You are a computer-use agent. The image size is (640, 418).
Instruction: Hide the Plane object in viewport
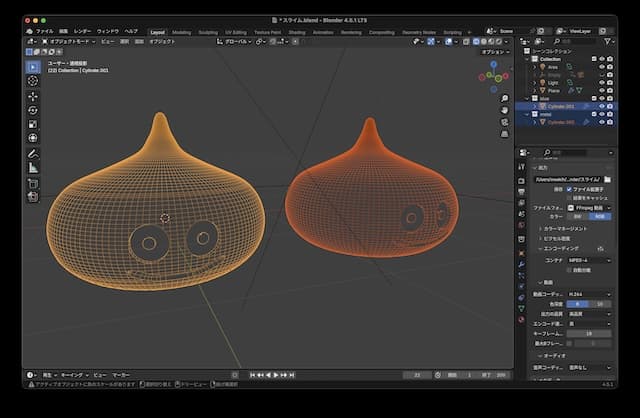tap(602, 91)
